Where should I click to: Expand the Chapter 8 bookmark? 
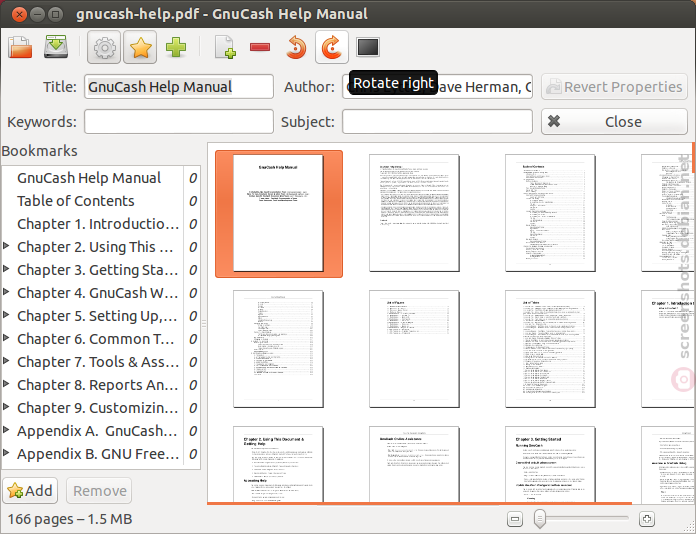click(6, 384)
